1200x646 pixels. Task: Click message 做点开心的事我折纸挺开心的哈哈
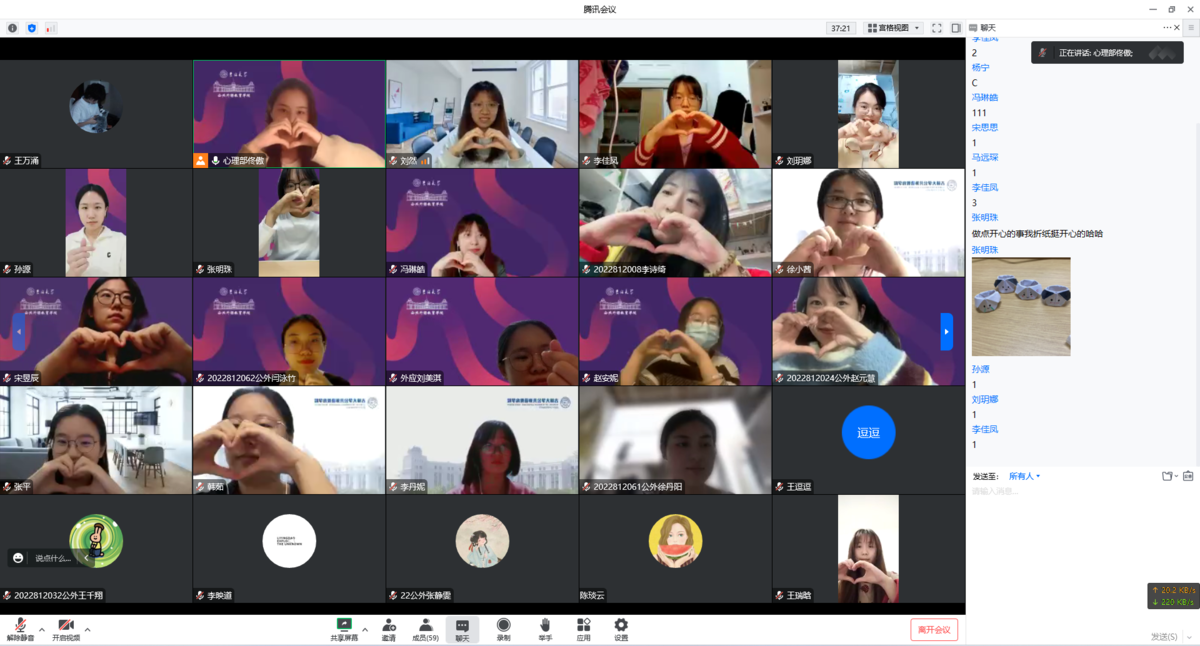click(1037, 234)
